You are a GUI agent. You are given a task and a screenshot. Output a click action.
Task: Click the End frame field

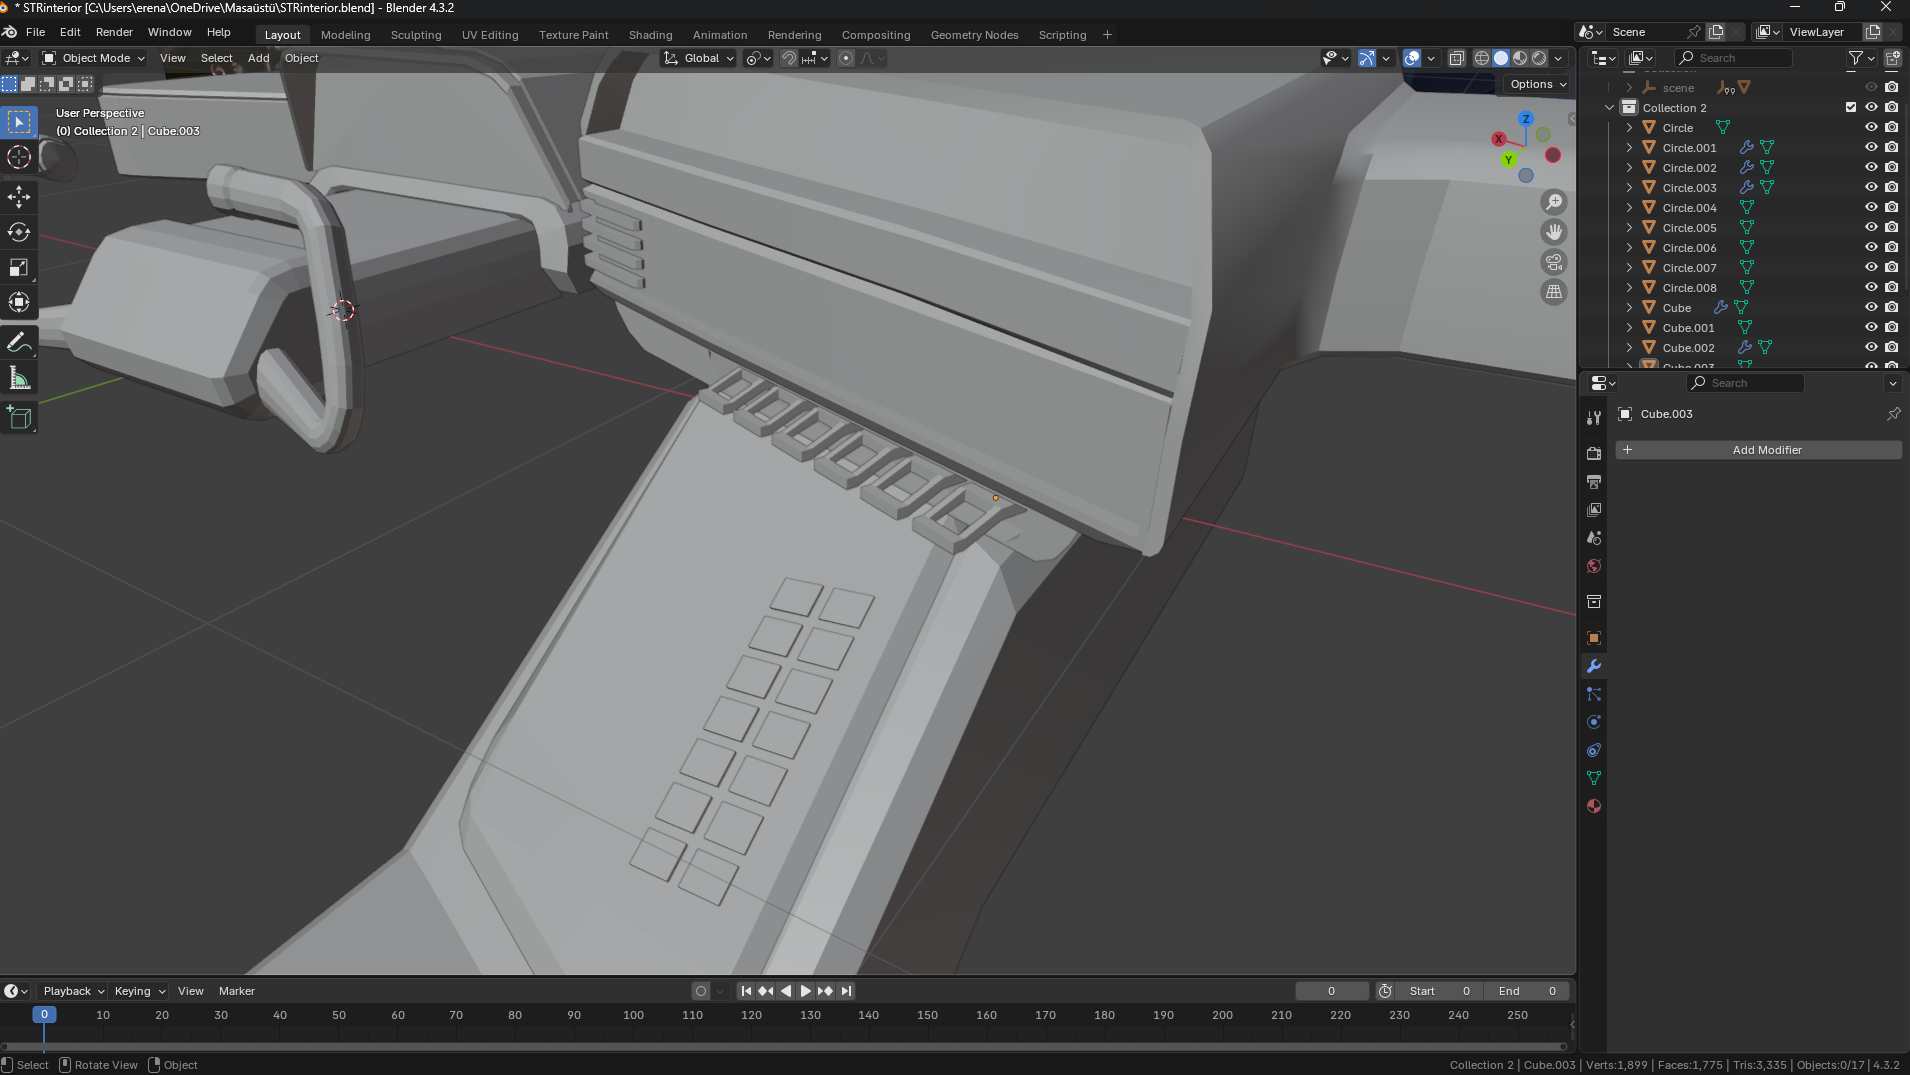(1527, 991)
